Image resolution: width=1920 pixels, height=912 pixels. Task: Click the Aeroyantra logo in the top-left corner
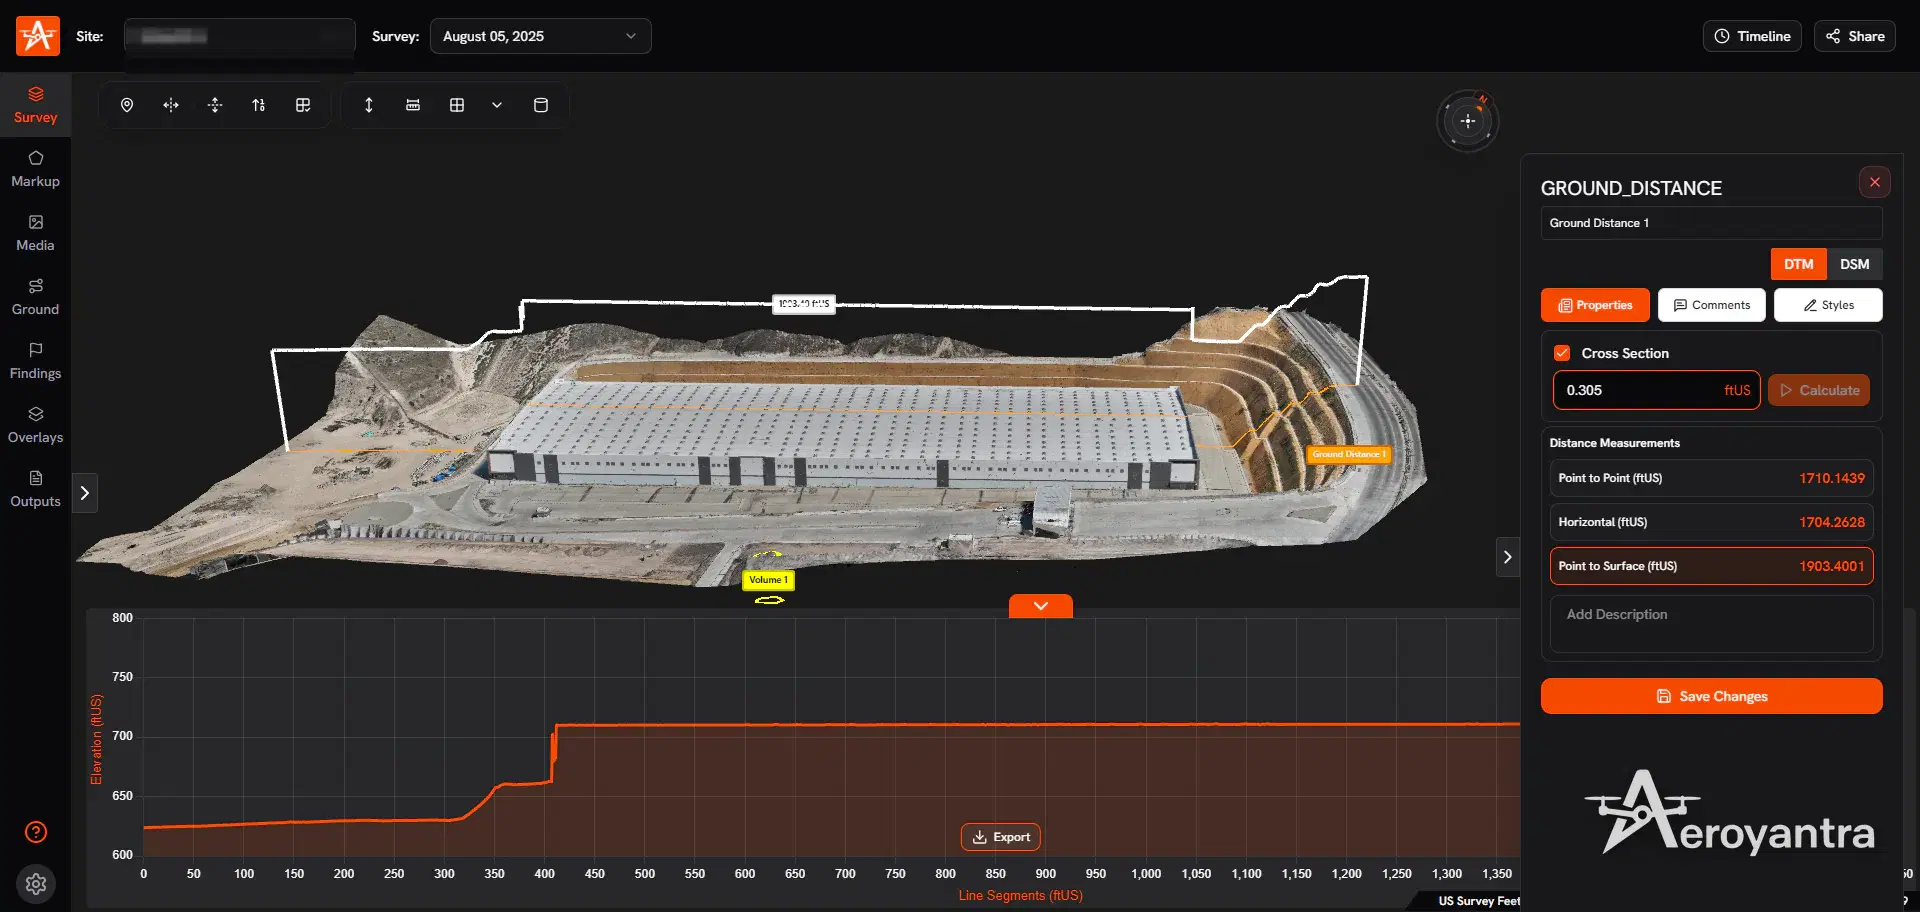(x=38, y=36)
